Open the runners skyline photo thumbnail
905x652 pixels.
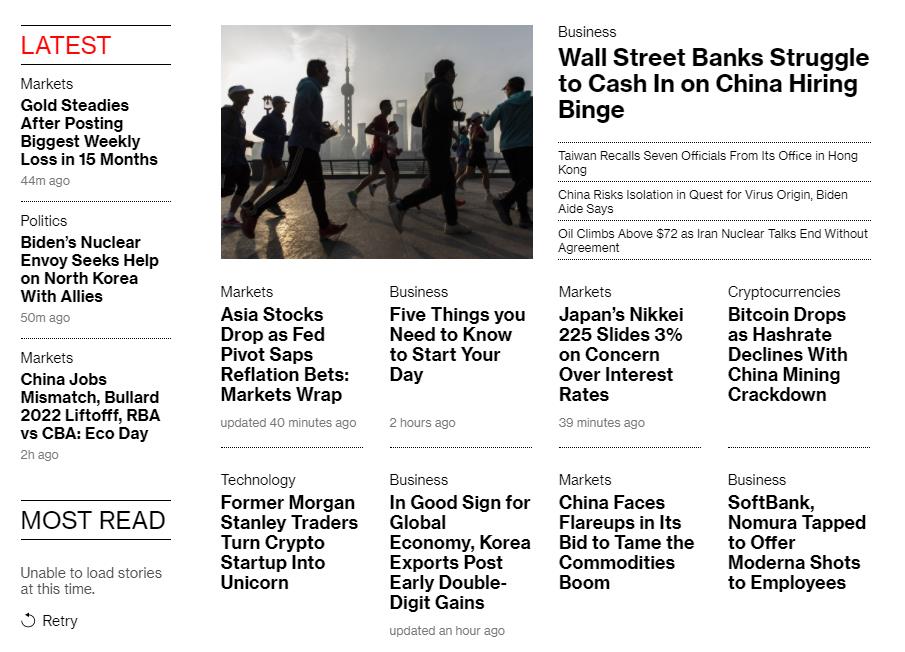pyautogui.click(x=376, y=142)
